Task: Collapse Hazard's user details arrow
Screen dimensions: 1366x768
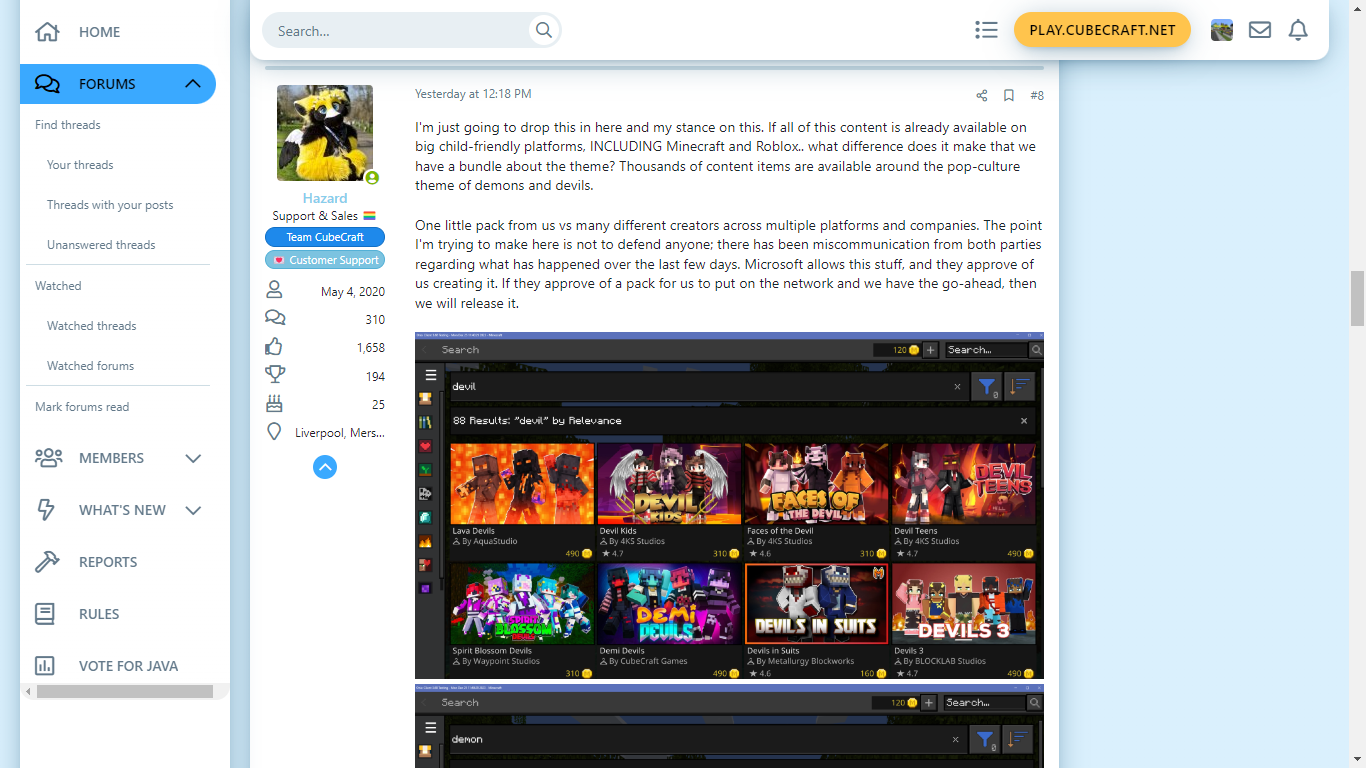Action: (325, 467)
